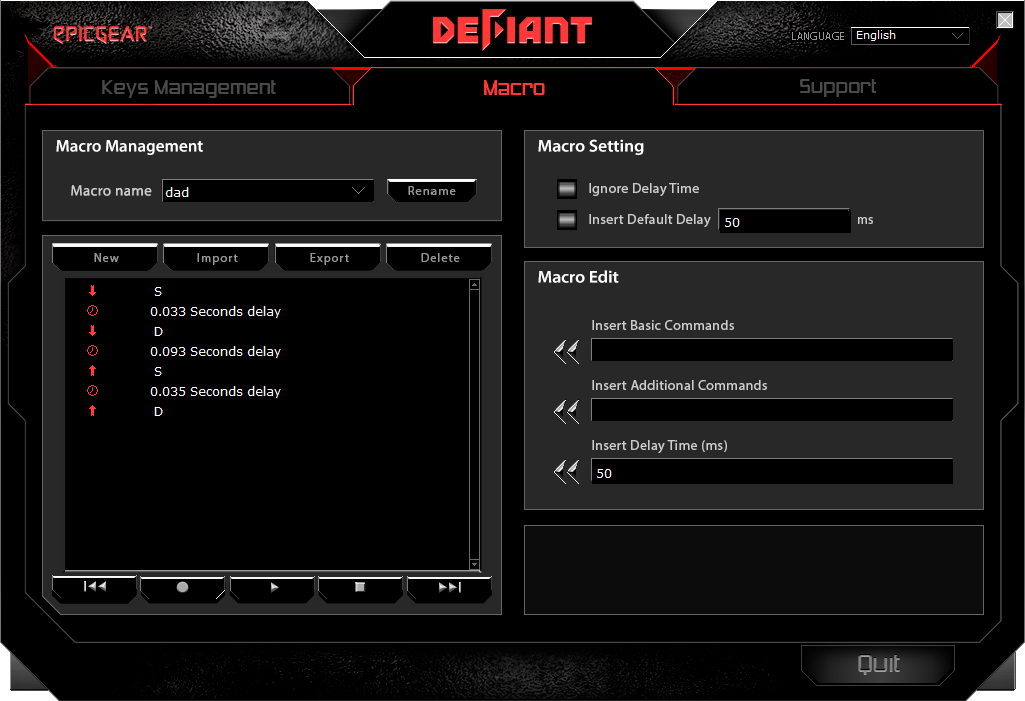Screen dimensions: 1025x701
Task: Select the 0.033 Seconds delay row
Action: tap(267, 311)
